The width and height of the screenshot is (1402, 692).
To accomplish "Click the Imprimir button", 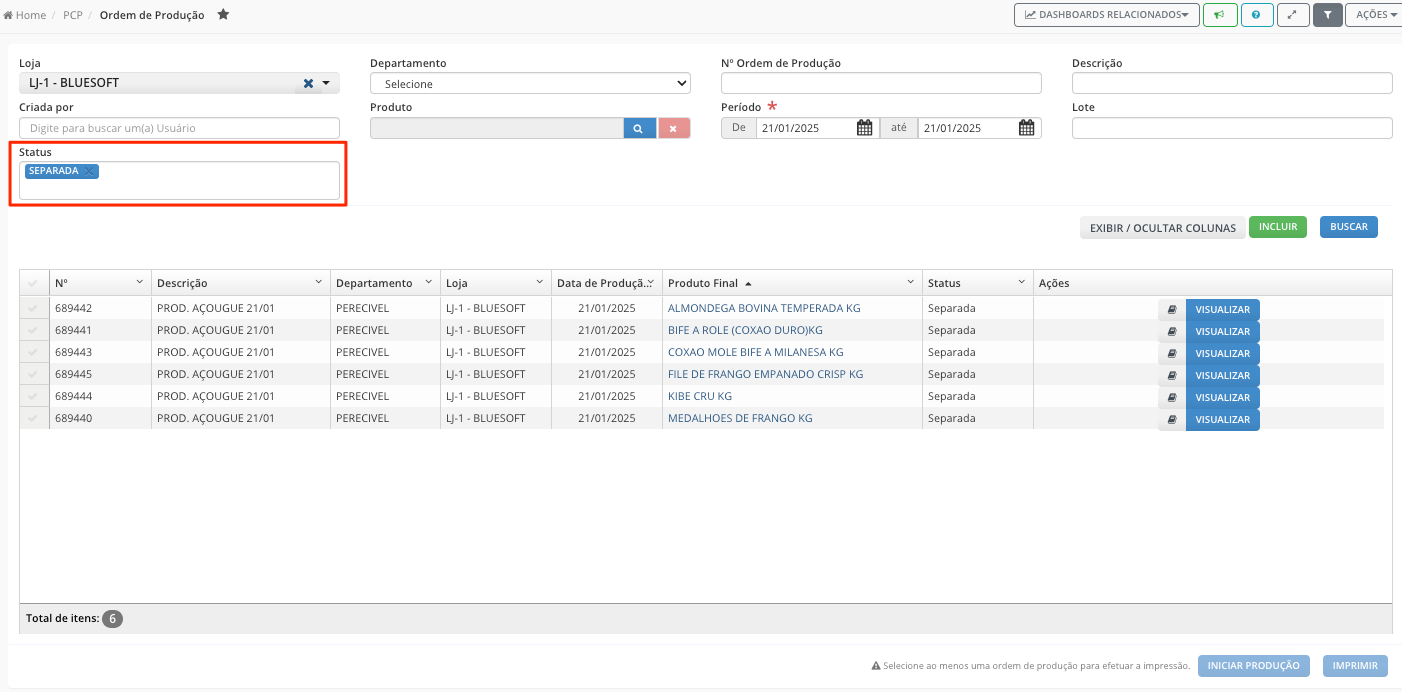I will click(1355, 666).
